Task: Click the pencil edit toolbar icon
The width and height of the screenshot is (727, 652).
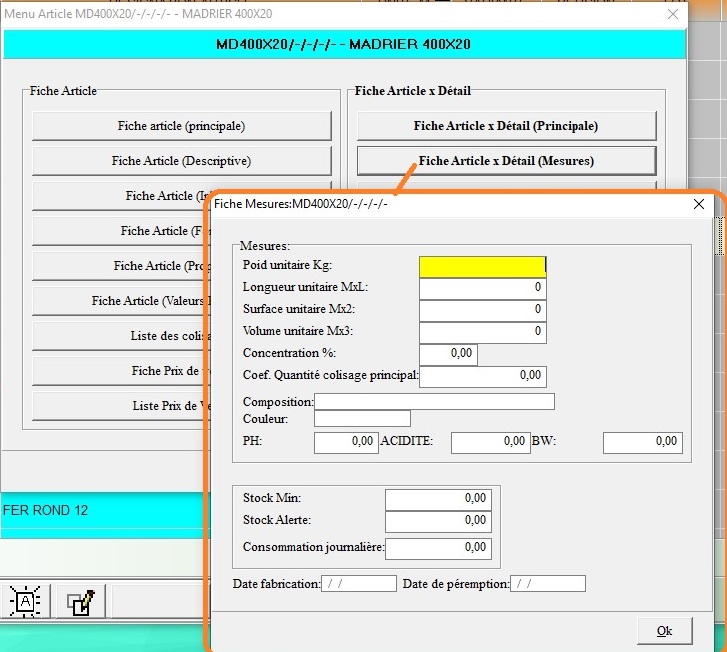Action: tap(79, 602)
